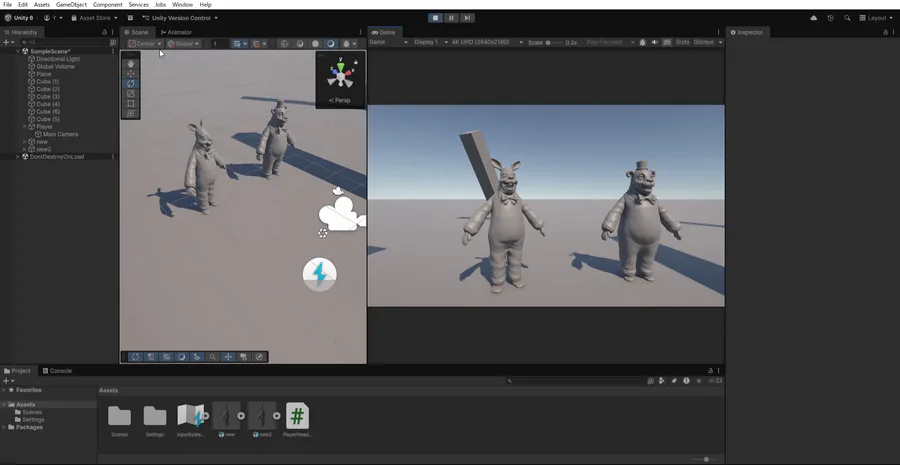This screenshot has width=900, height=465.
Task: Open the Window menu
Action: (183, 5)
